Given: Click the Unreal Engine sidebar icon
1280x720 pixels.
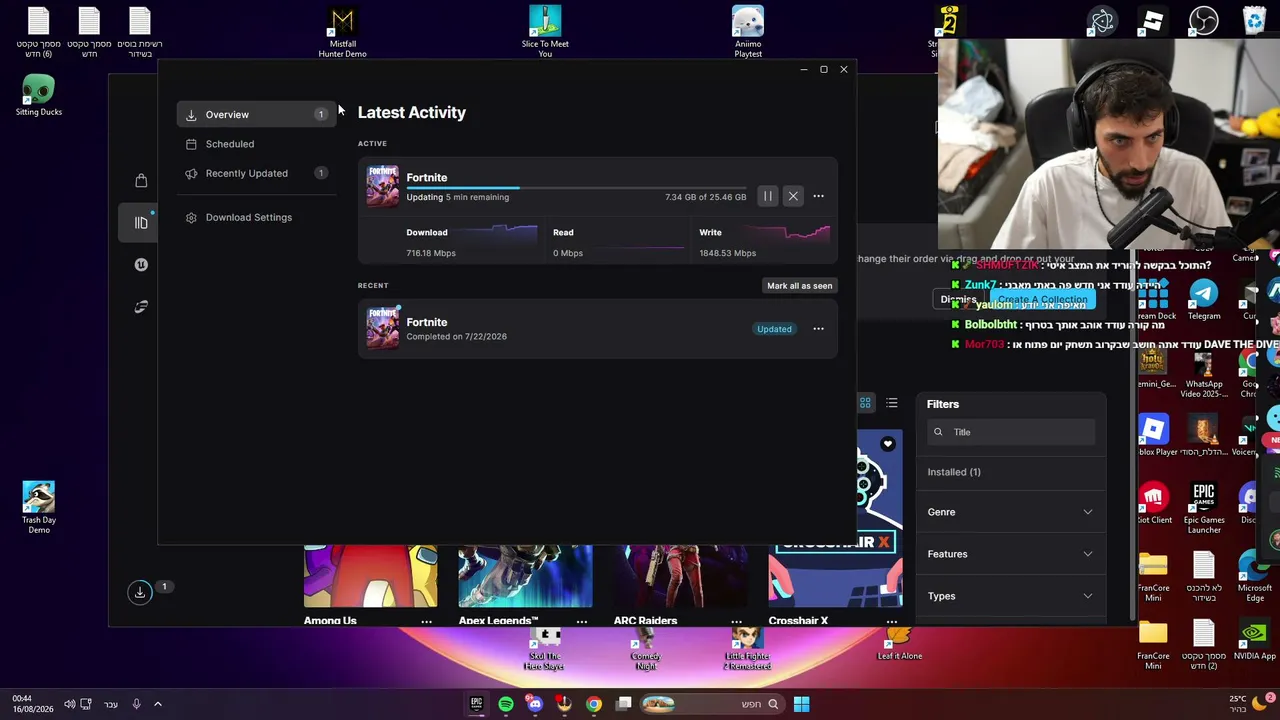Looking at the screenshot, I should tap(141, 264).
